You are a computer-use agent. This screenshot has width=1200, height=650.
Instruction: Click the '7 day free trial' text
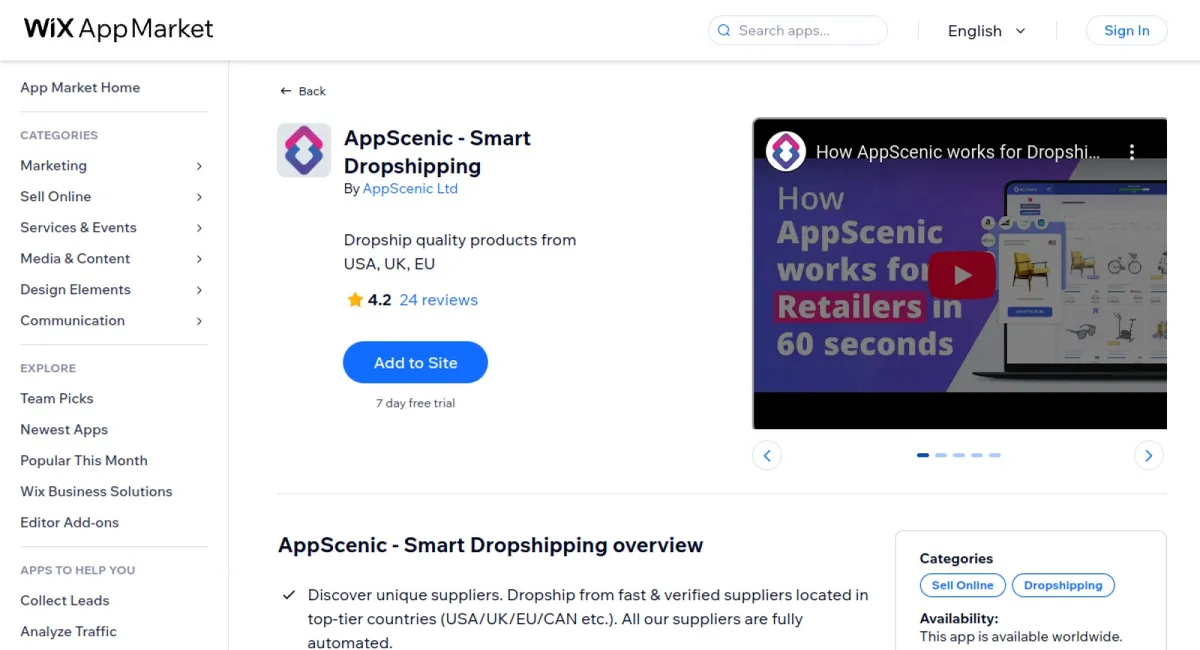[415, 404]
